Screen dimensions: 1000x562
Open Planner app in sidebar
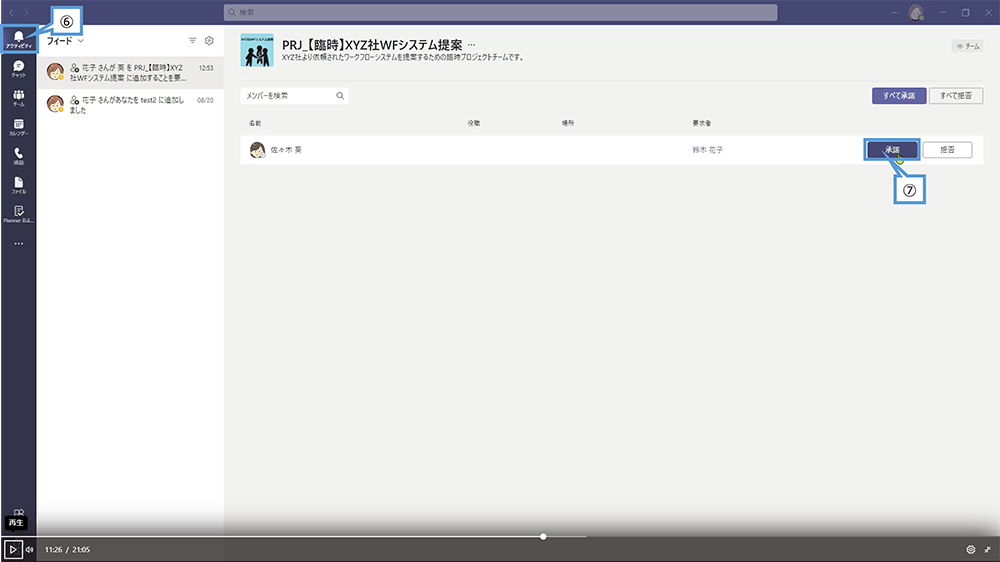tap(18, 214)
